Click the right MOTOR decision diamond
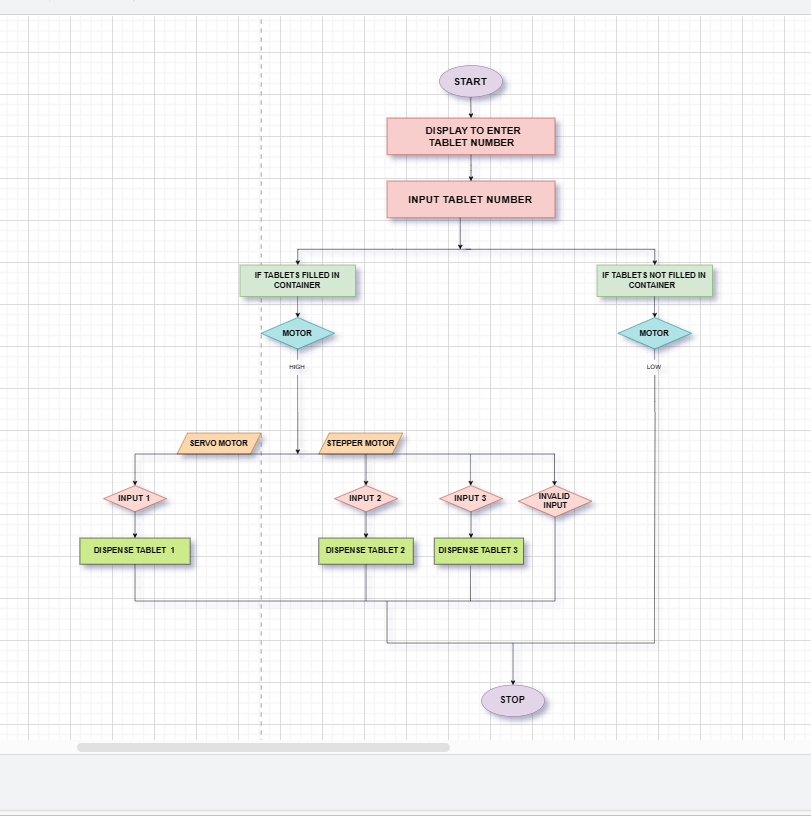Screen dimensions: 811x816 [x=653, y=333]
